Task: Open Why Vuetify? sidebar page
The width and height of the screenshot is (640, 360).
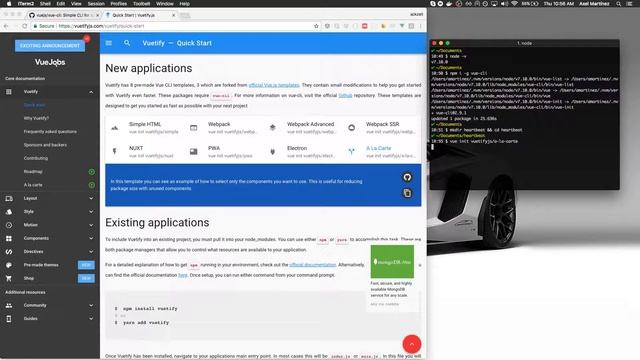Action: pyautogui.click(x=36, y=118)
